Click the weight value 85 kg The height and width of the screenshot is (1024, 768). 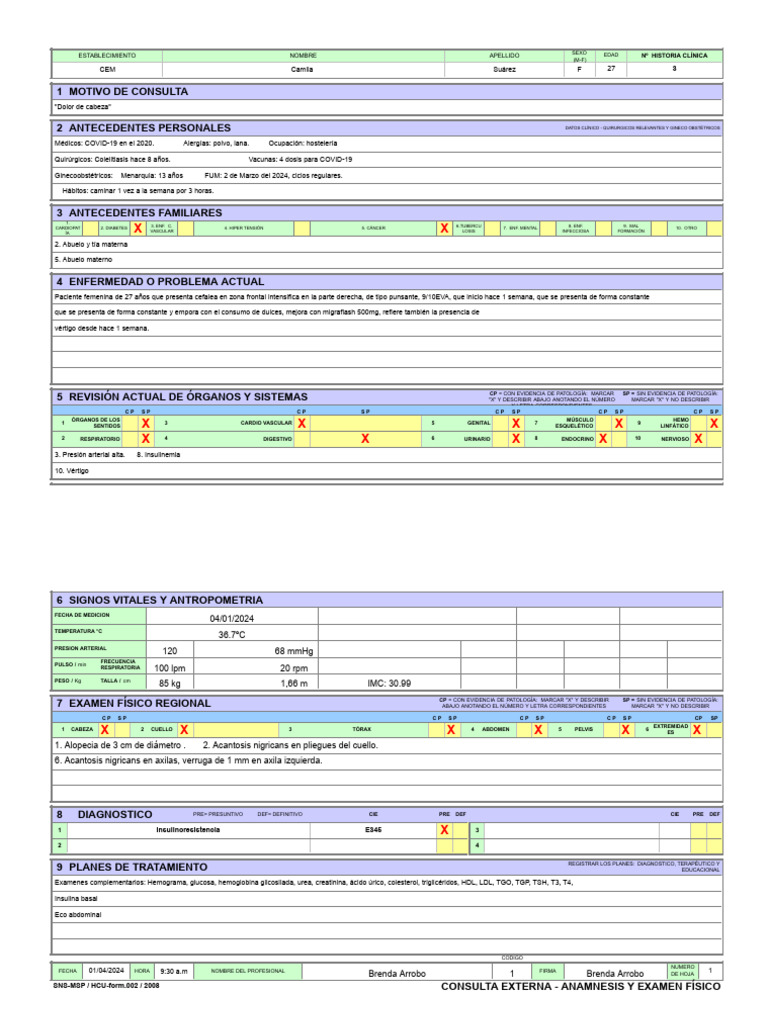pos(170,683)
